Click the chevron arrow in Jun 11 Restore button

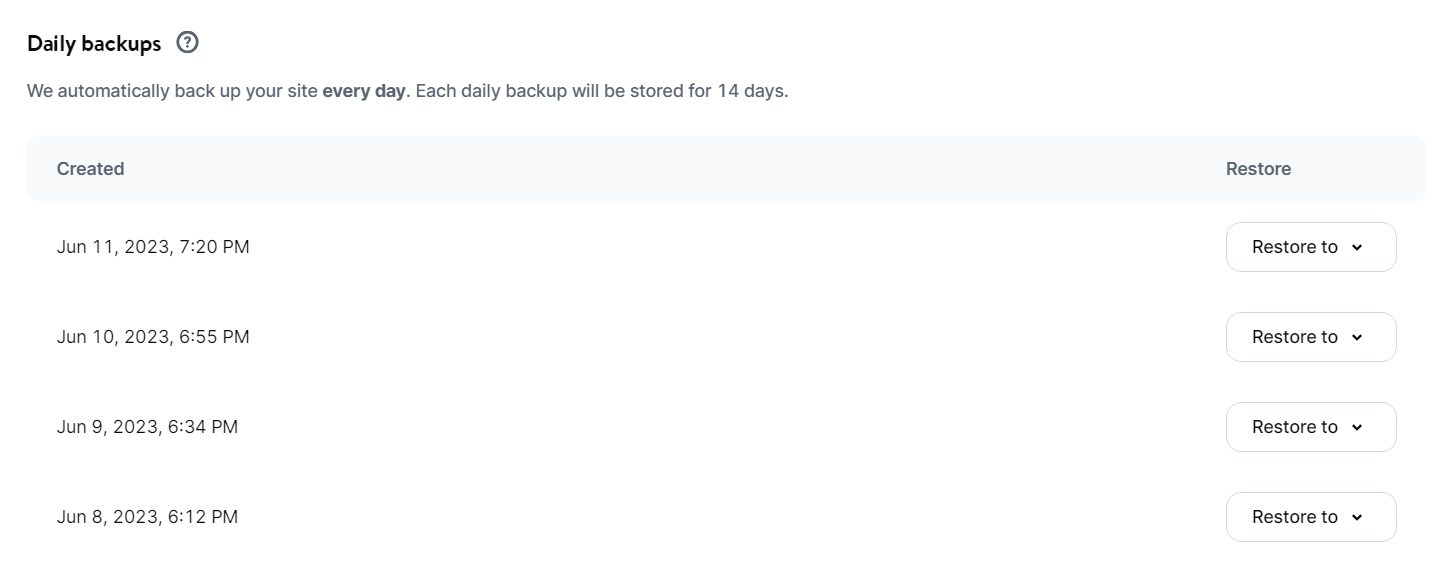click(1357, 248)
